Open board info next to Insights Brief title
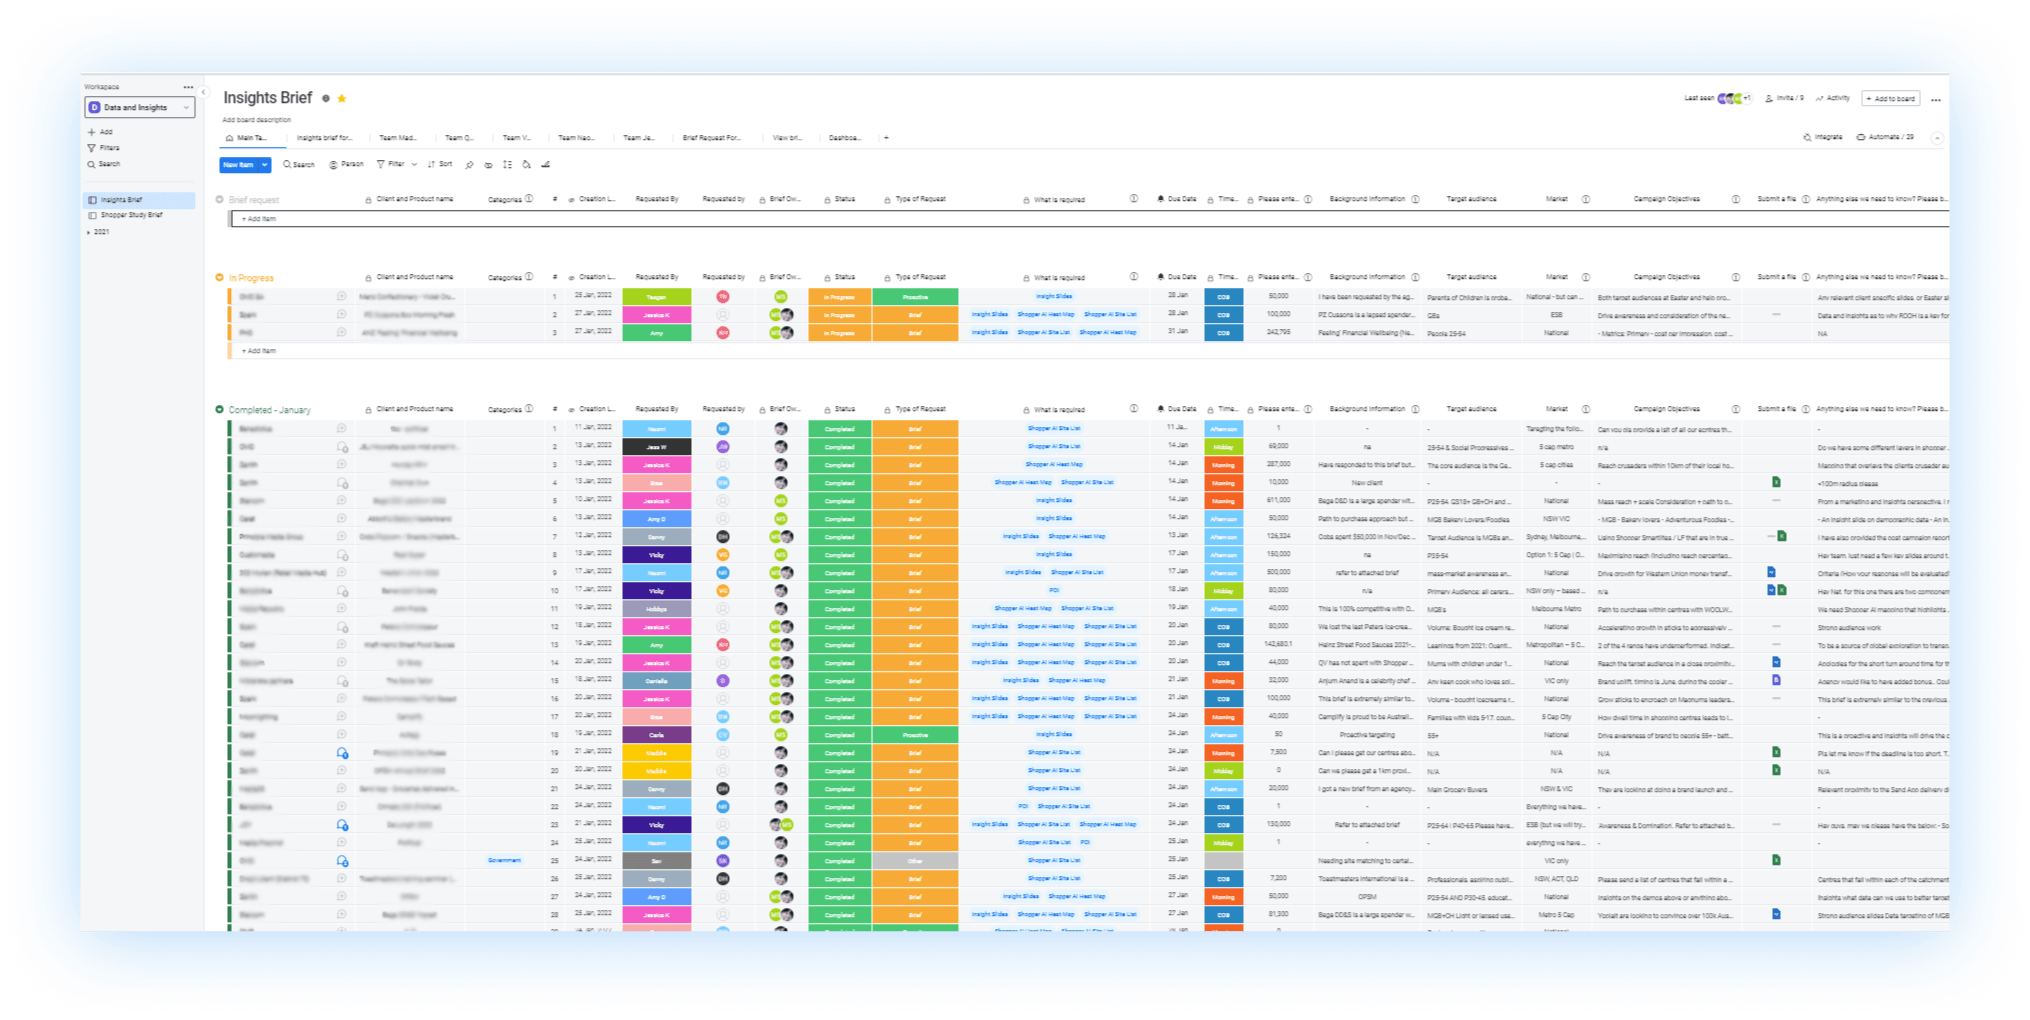 [x=326, y=98]
